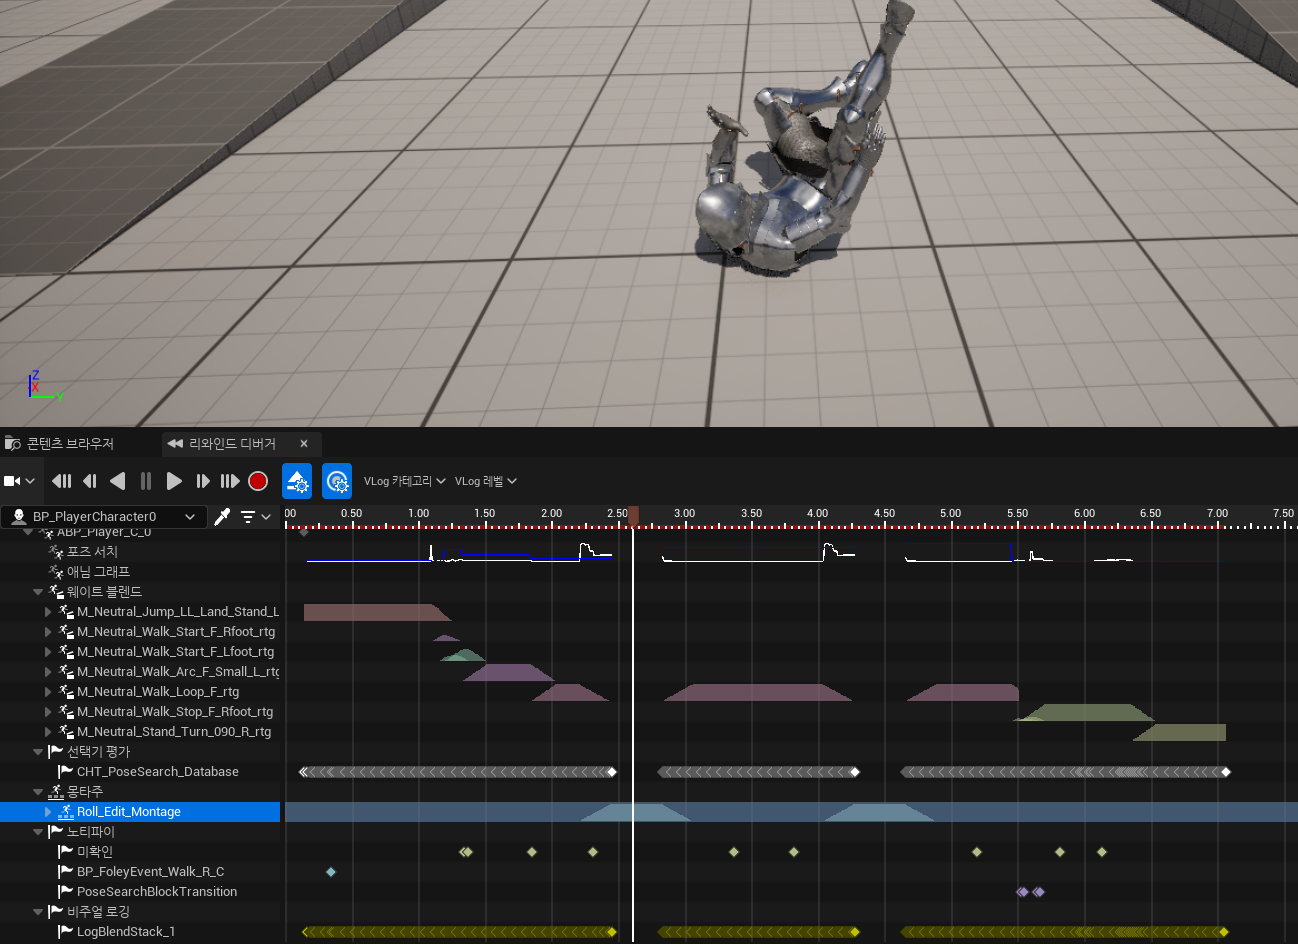1298x944 pixels.
Task: Step to next frame
Action: click(x=203, y=481)
